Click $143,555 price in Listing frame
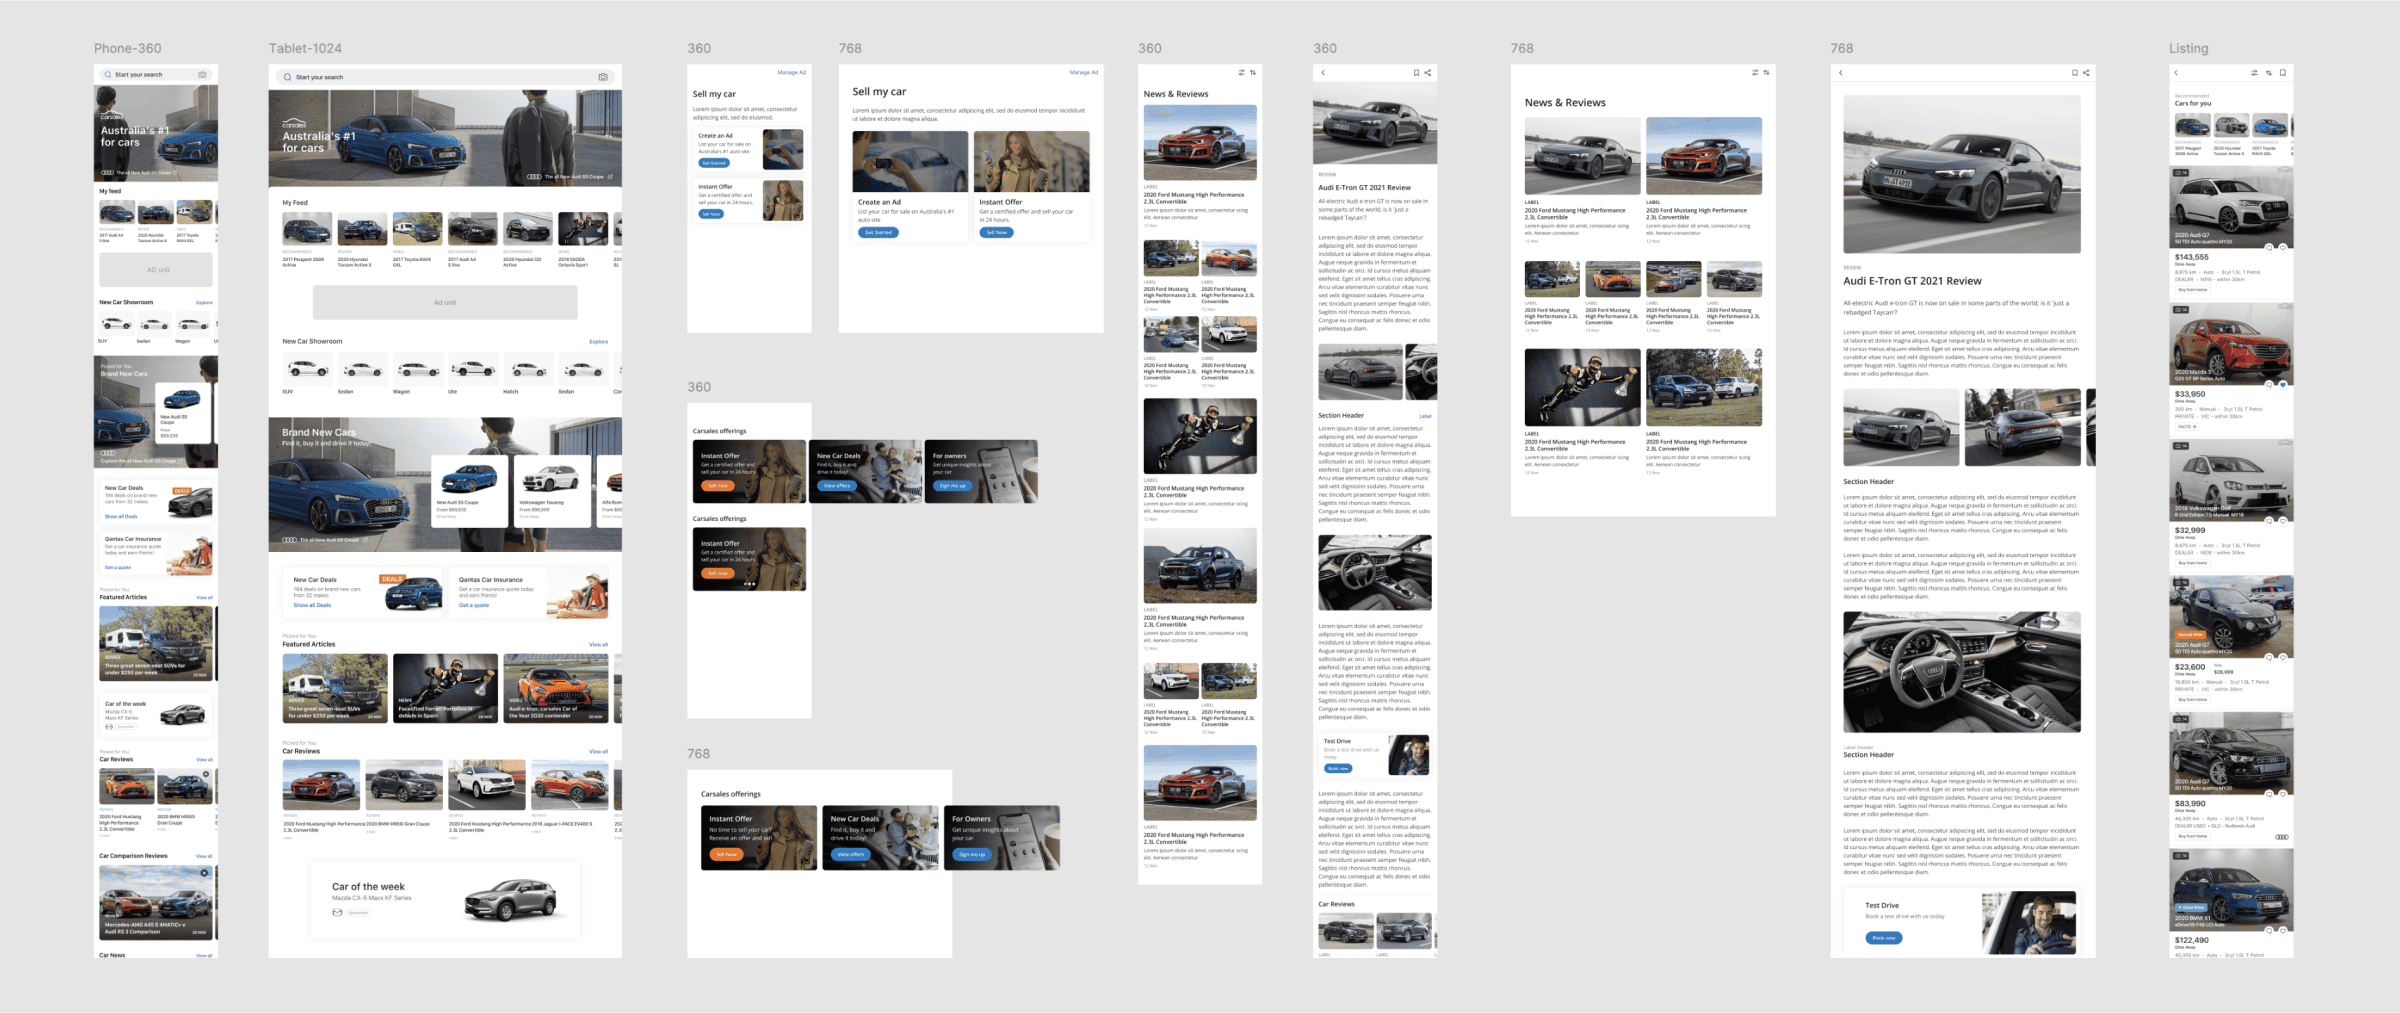Viewport: 2400px width, 1013px height. (2191, 257)
